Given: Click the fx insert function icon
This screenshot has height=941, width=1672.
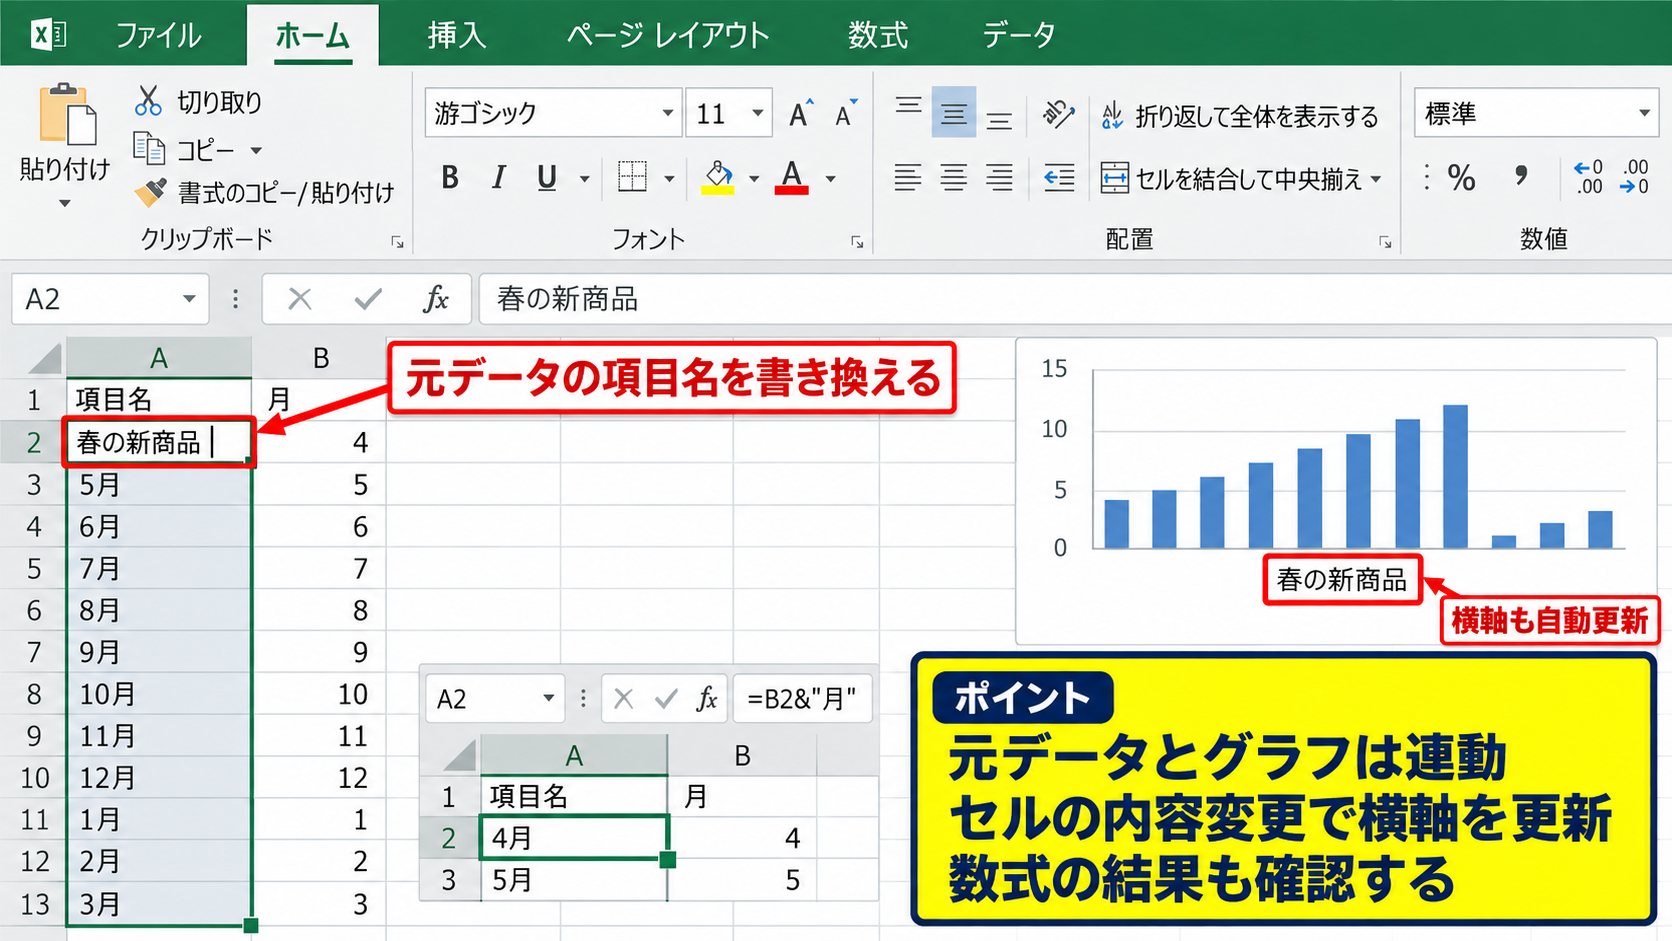Looking at the screenshot, I should (436, 299).
